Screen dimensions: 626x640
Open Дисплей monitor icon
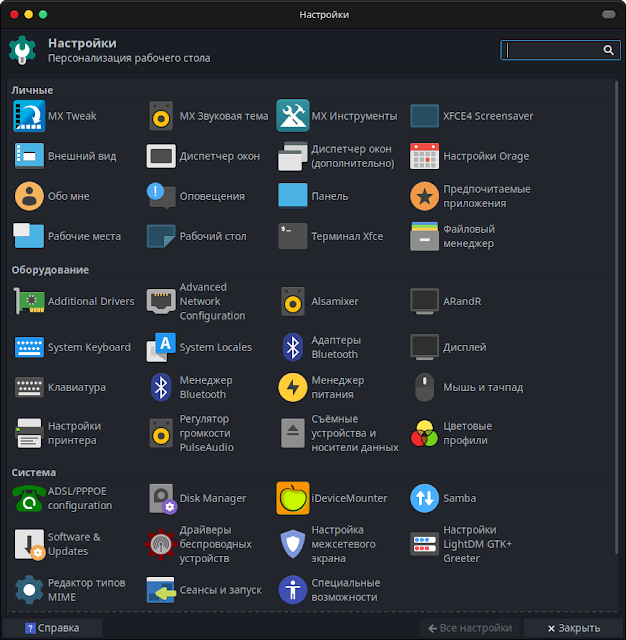tap(424, 347)
